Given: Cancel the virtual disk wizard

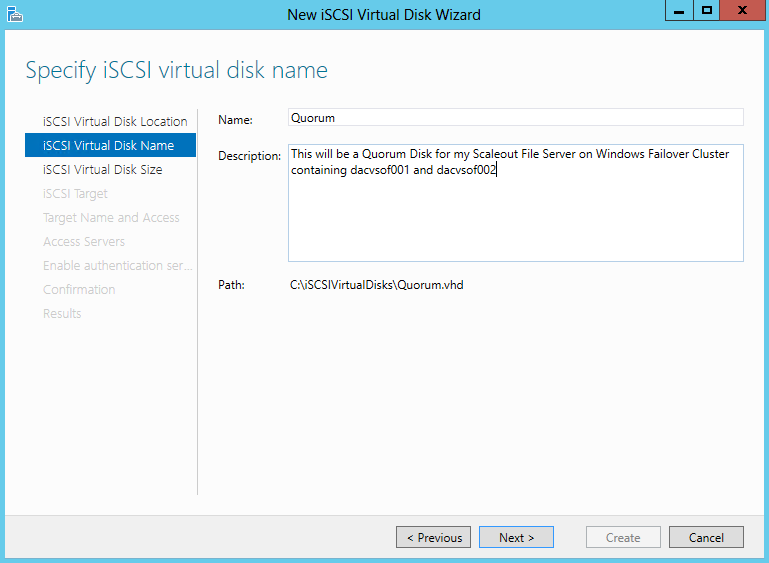Looking at the screenshot, I should [x=706, y=537].
